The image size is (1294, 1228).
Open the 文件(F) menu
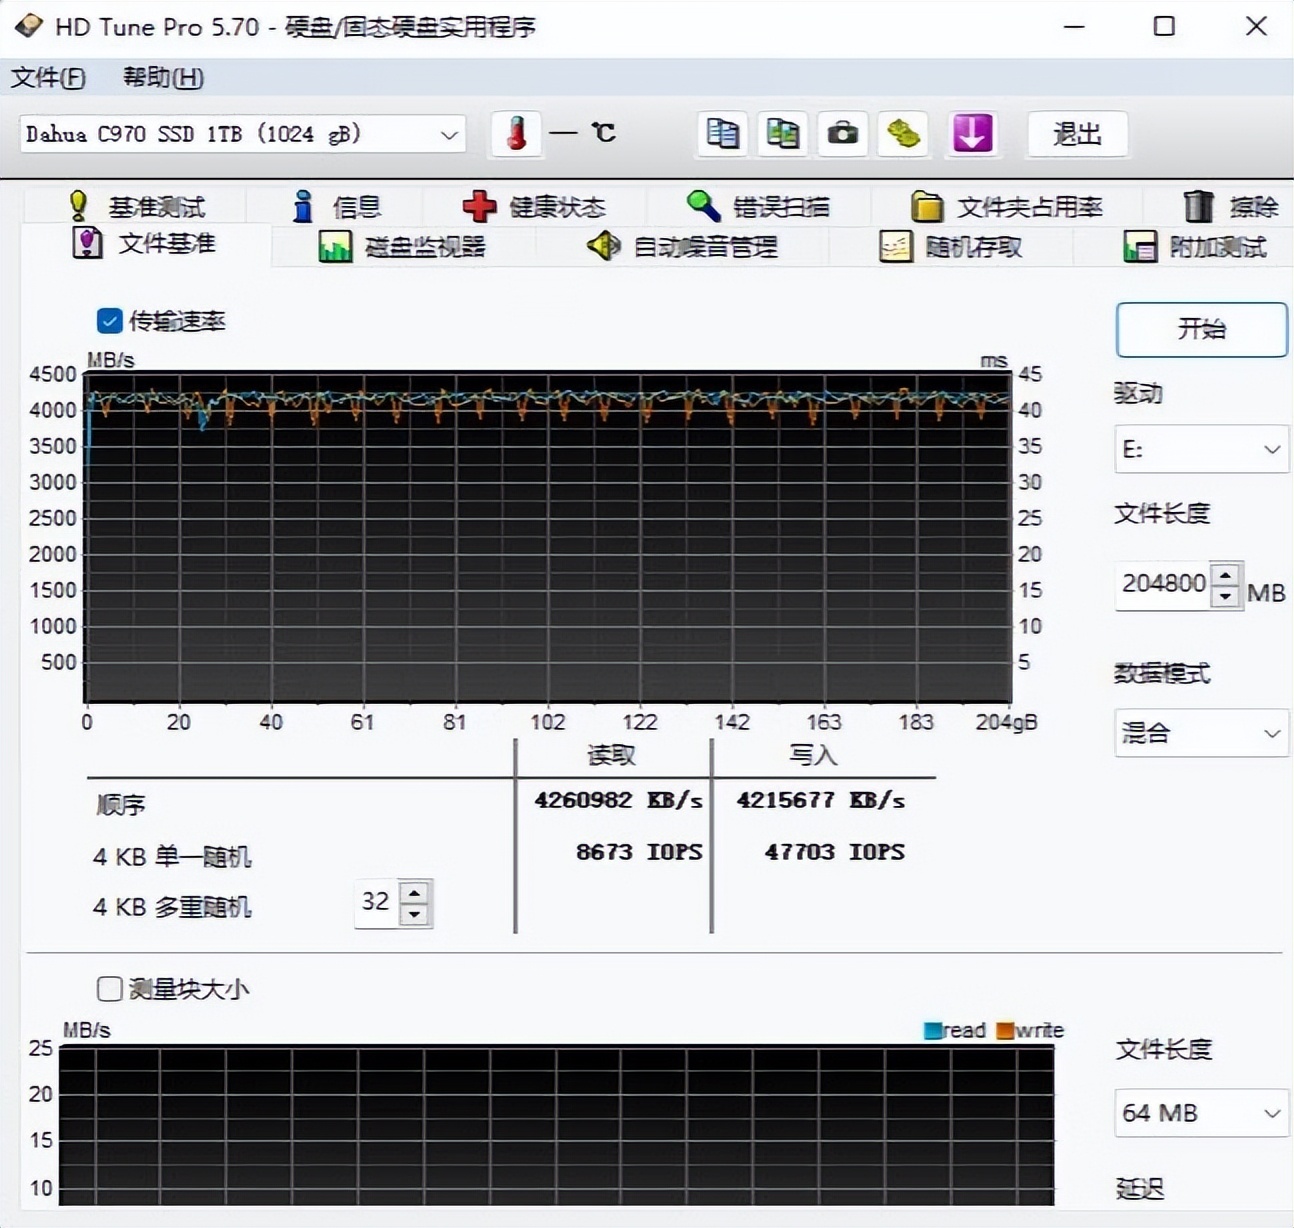[x=48, y=77]
